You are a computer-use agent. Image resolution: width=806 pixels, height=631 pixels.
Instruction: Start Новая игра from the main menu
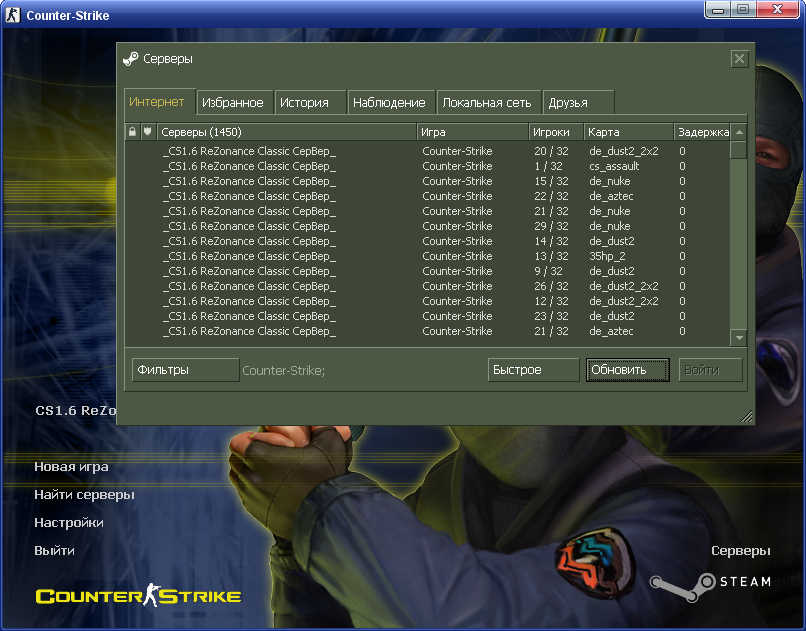[x=71, y=467]
